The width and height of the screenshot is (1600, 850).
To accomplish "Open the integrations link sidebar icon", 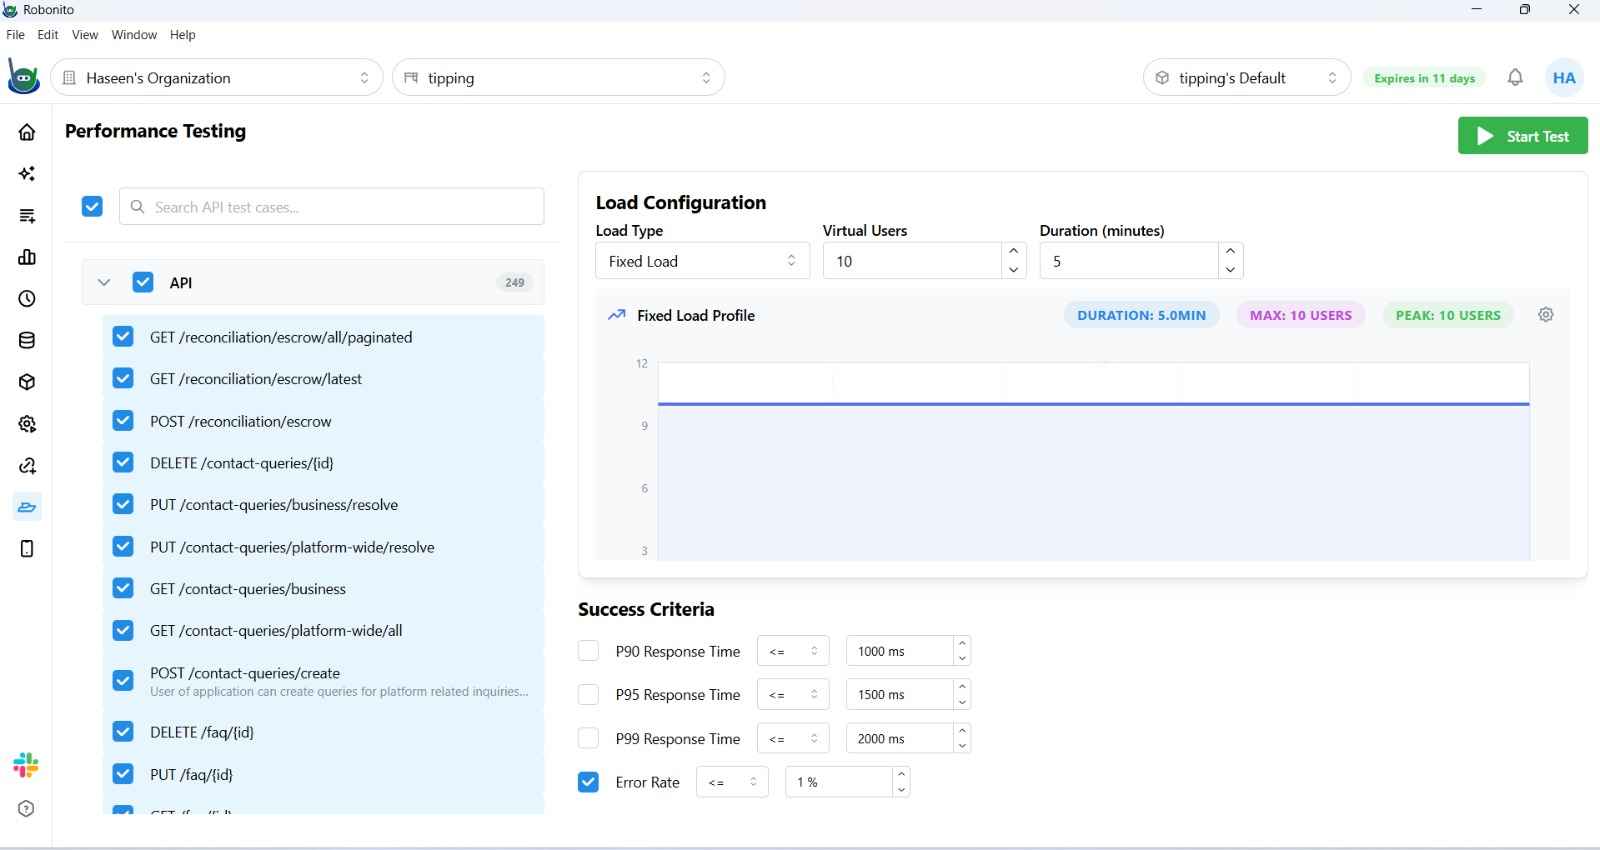I will (x=27, y=466).
